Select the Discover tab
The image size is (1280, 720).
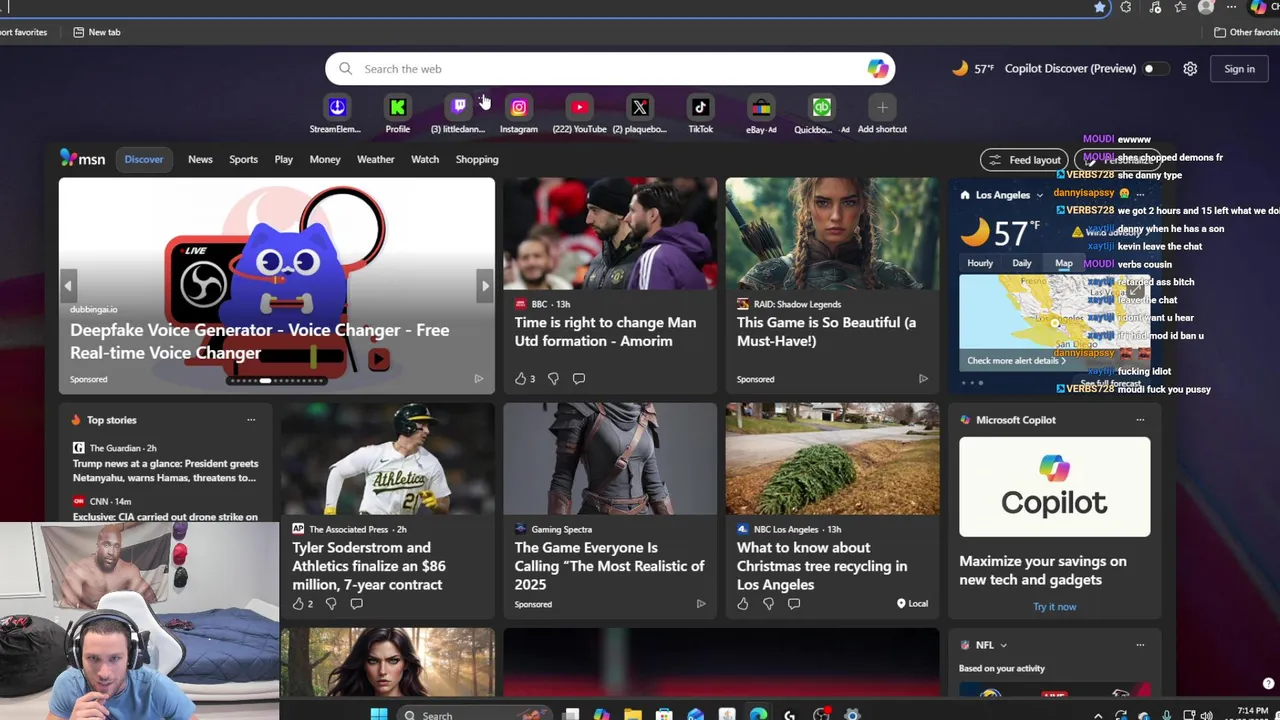pos(144,159)
